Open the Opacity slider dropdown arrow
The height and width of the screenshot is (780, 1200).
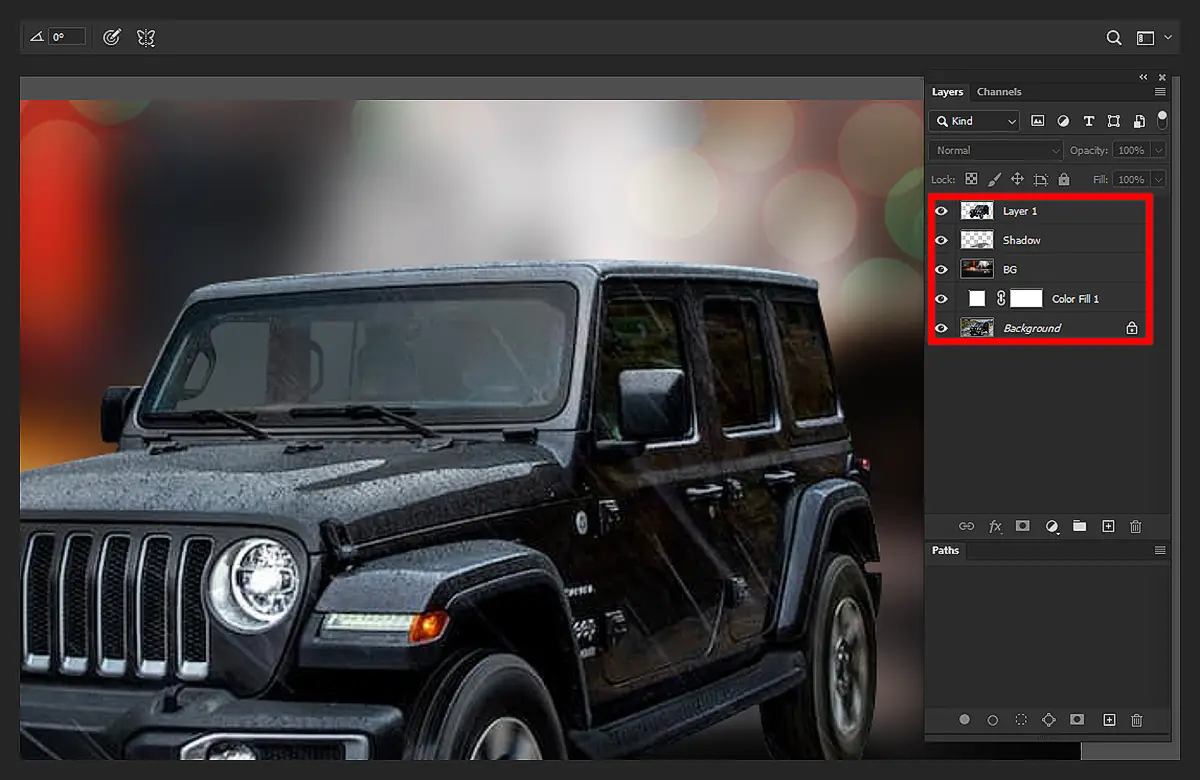click(1158, 150)
